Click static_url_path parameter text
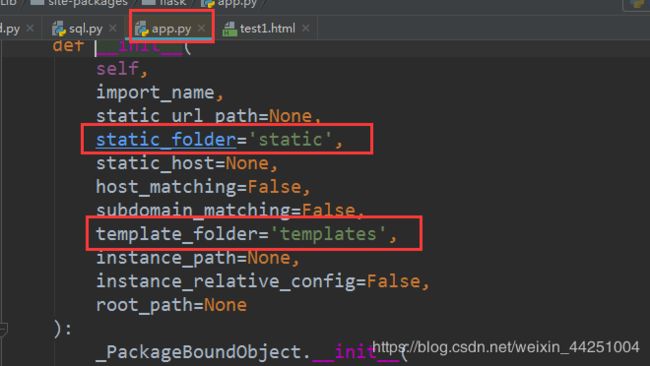Screen dimensions: 650x366 (177, 115)
